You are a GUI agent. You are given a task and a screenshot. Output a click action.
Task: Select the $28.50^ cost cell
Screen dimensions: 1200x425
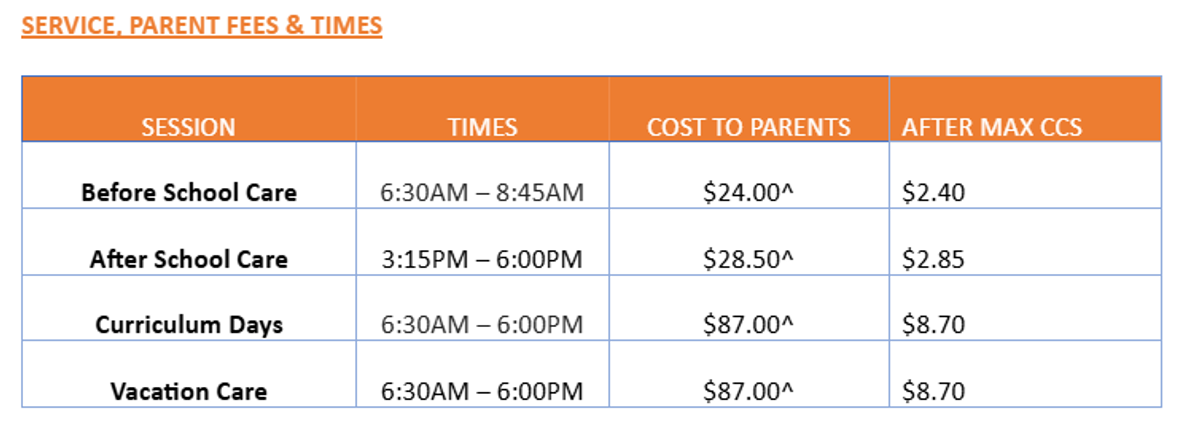coord(748,260)
